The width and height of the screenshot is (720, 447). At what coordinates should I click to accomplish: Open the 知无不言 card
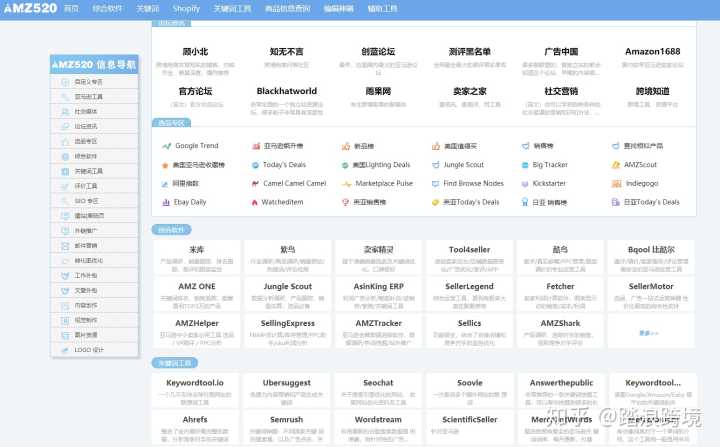pos(287,57)
